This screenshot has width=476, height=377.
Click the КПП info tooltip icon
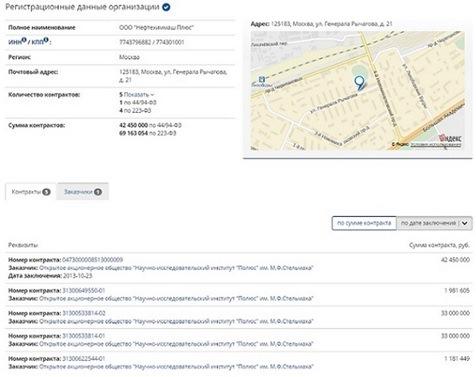[x=46, y=40]
